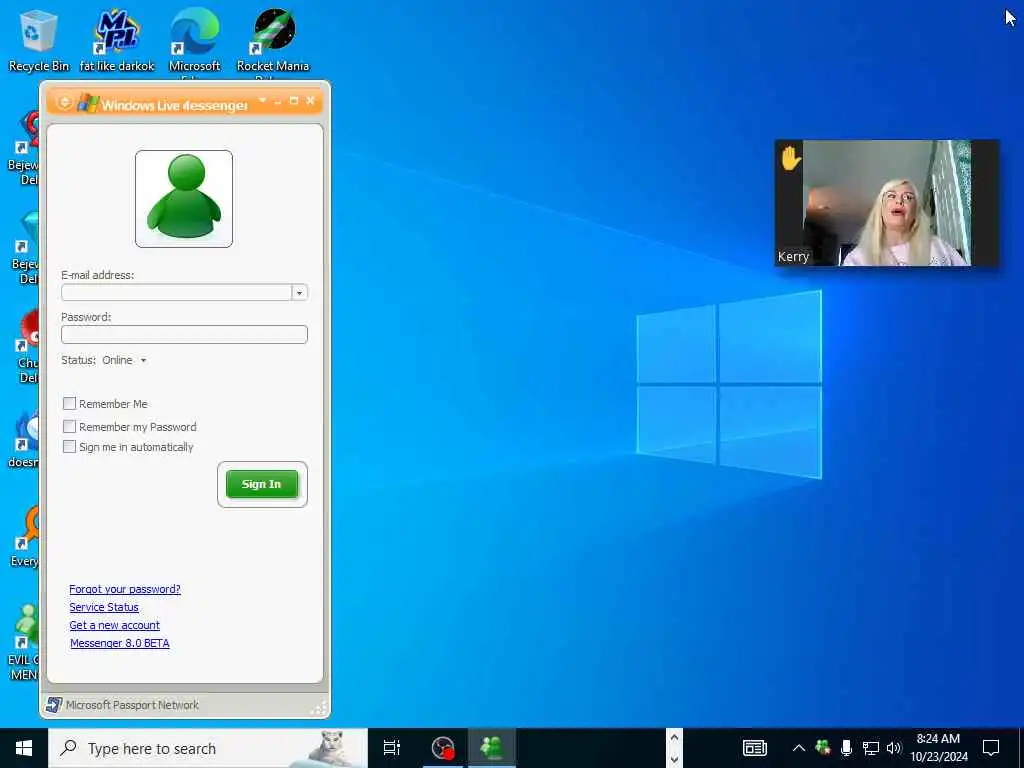
Task: Click the raised hand icon on Kerry's video
Action: coord(790,159)
